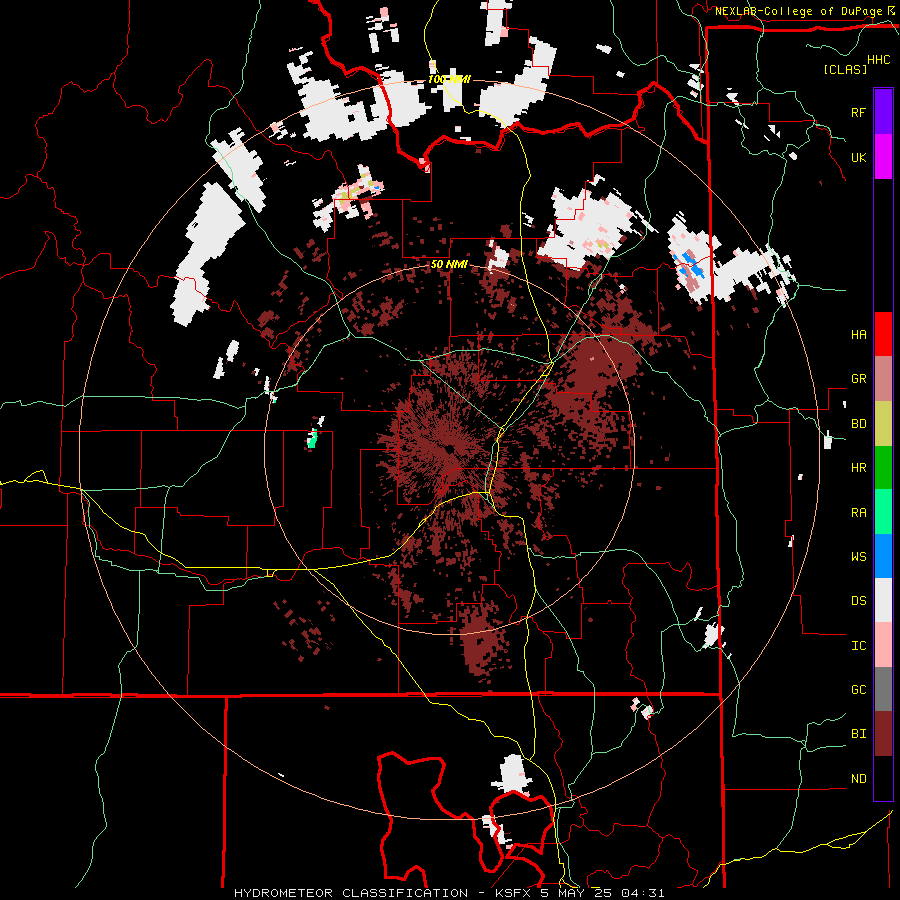The width and height of the screenshot is (900, 900).
Task: Click the magenta UK color swatch
Action: tap(883, 157)
